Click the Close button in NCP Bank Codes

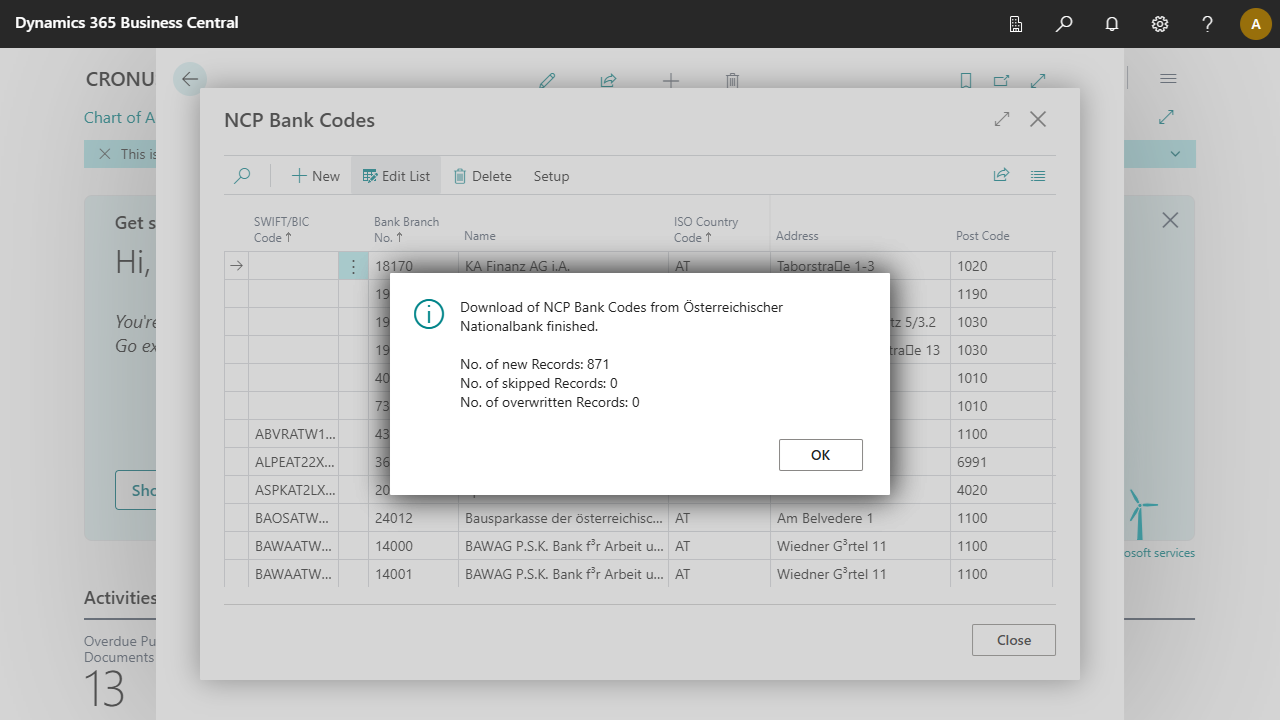click(x=1013, y=640)
